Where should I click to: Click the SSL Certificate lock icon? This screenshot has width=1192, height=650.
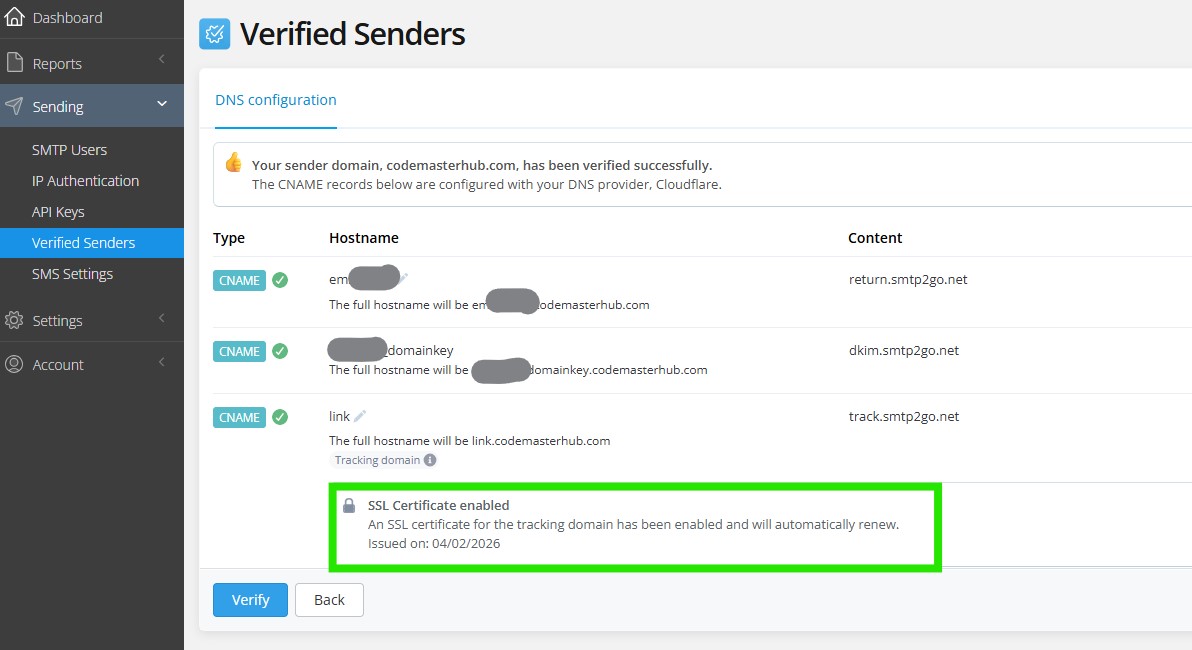tap(349, 506)
